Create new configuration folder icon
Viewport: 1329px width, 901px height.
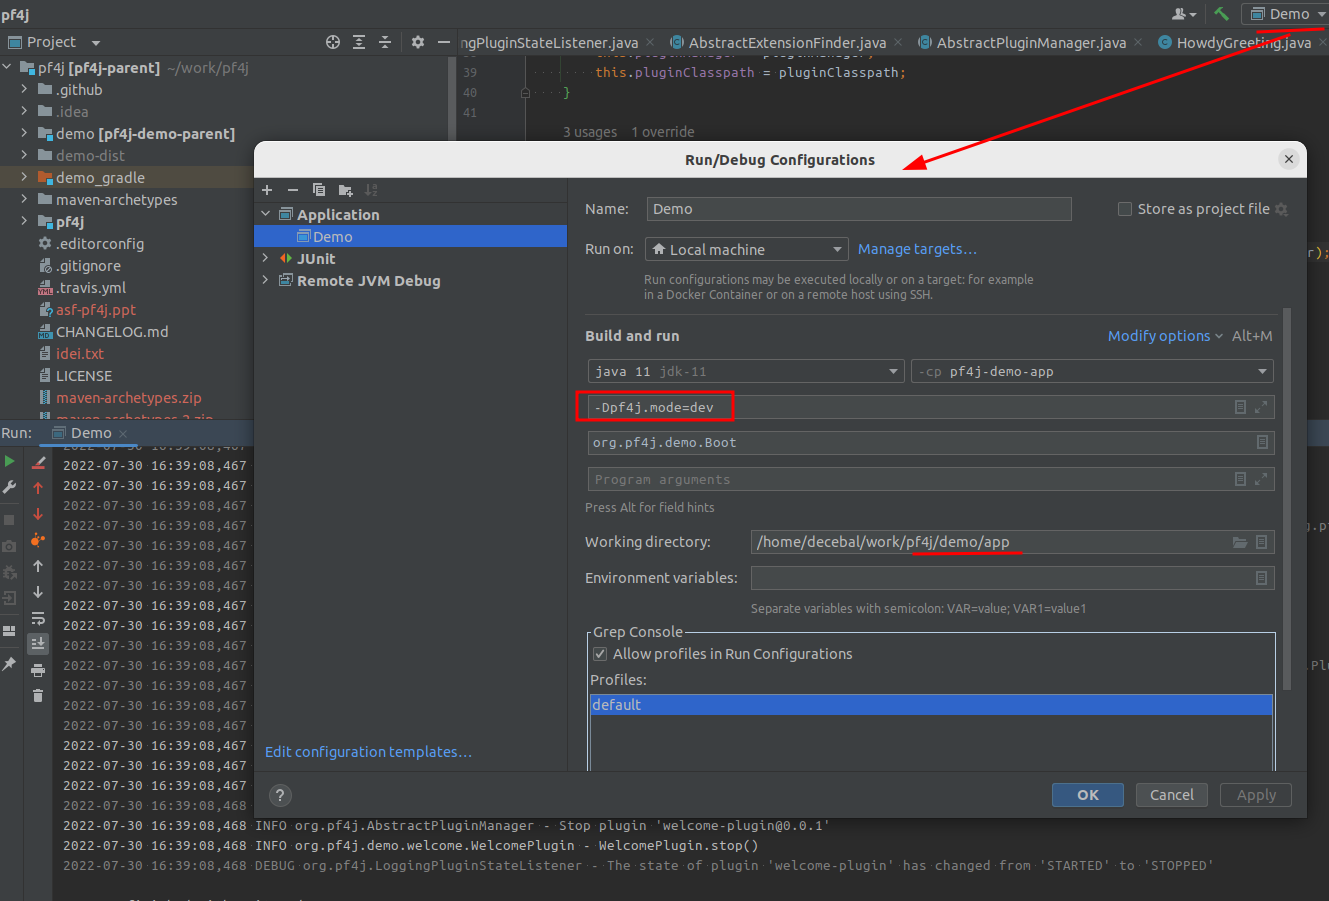346,190
